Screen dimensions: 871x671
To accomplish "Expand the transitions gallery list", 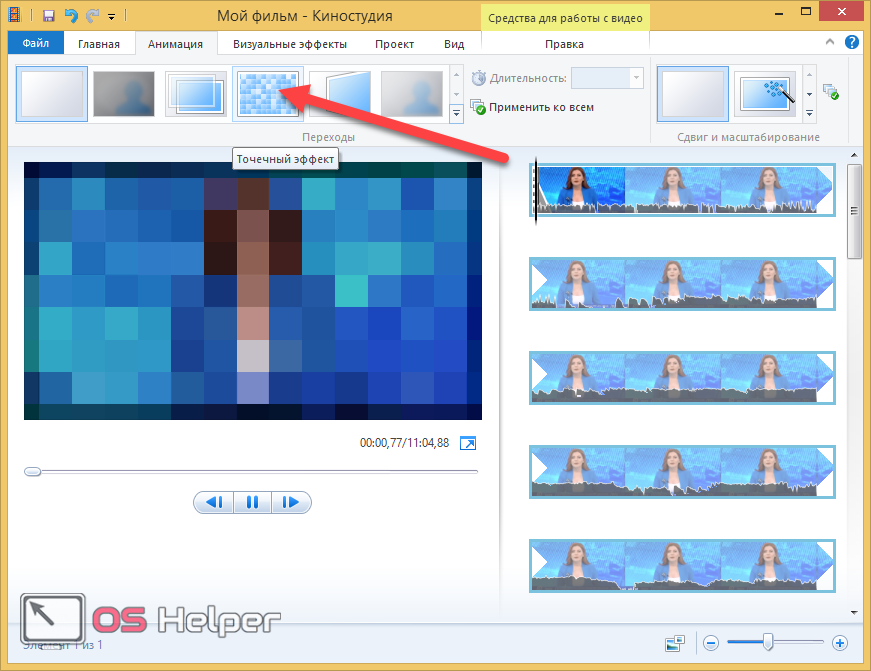I will point(457,114).
